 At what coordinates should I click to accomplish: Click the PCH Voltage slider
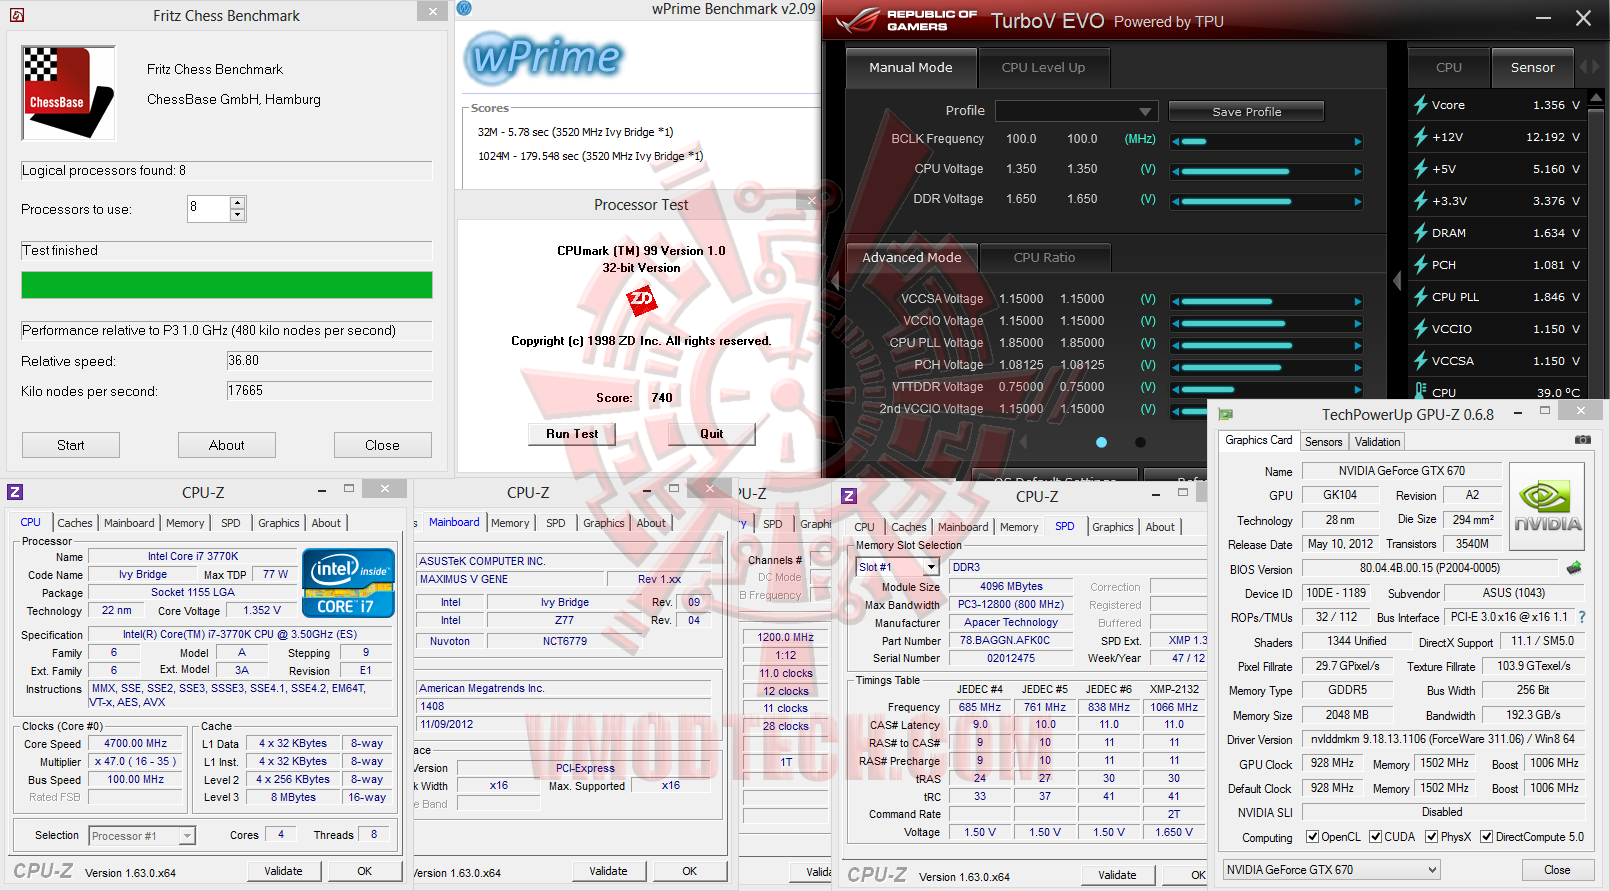coord(1267,367)
